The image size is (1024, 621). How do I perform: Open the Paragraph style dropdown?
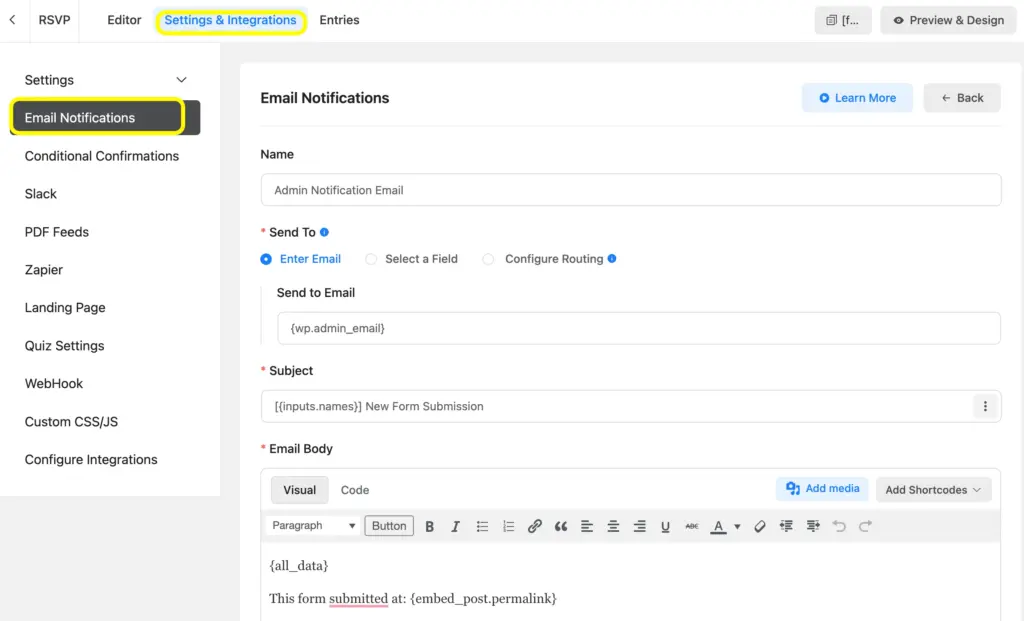(312, 525)
